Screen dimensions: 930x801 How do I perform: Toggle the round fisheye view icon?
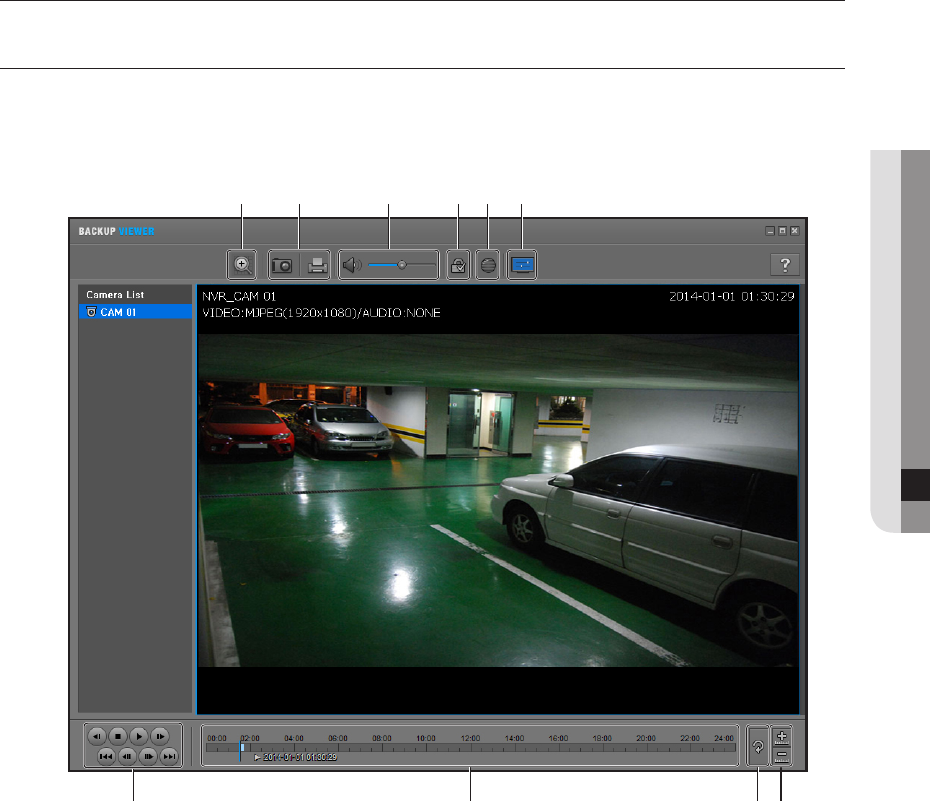tap(487, 265)
